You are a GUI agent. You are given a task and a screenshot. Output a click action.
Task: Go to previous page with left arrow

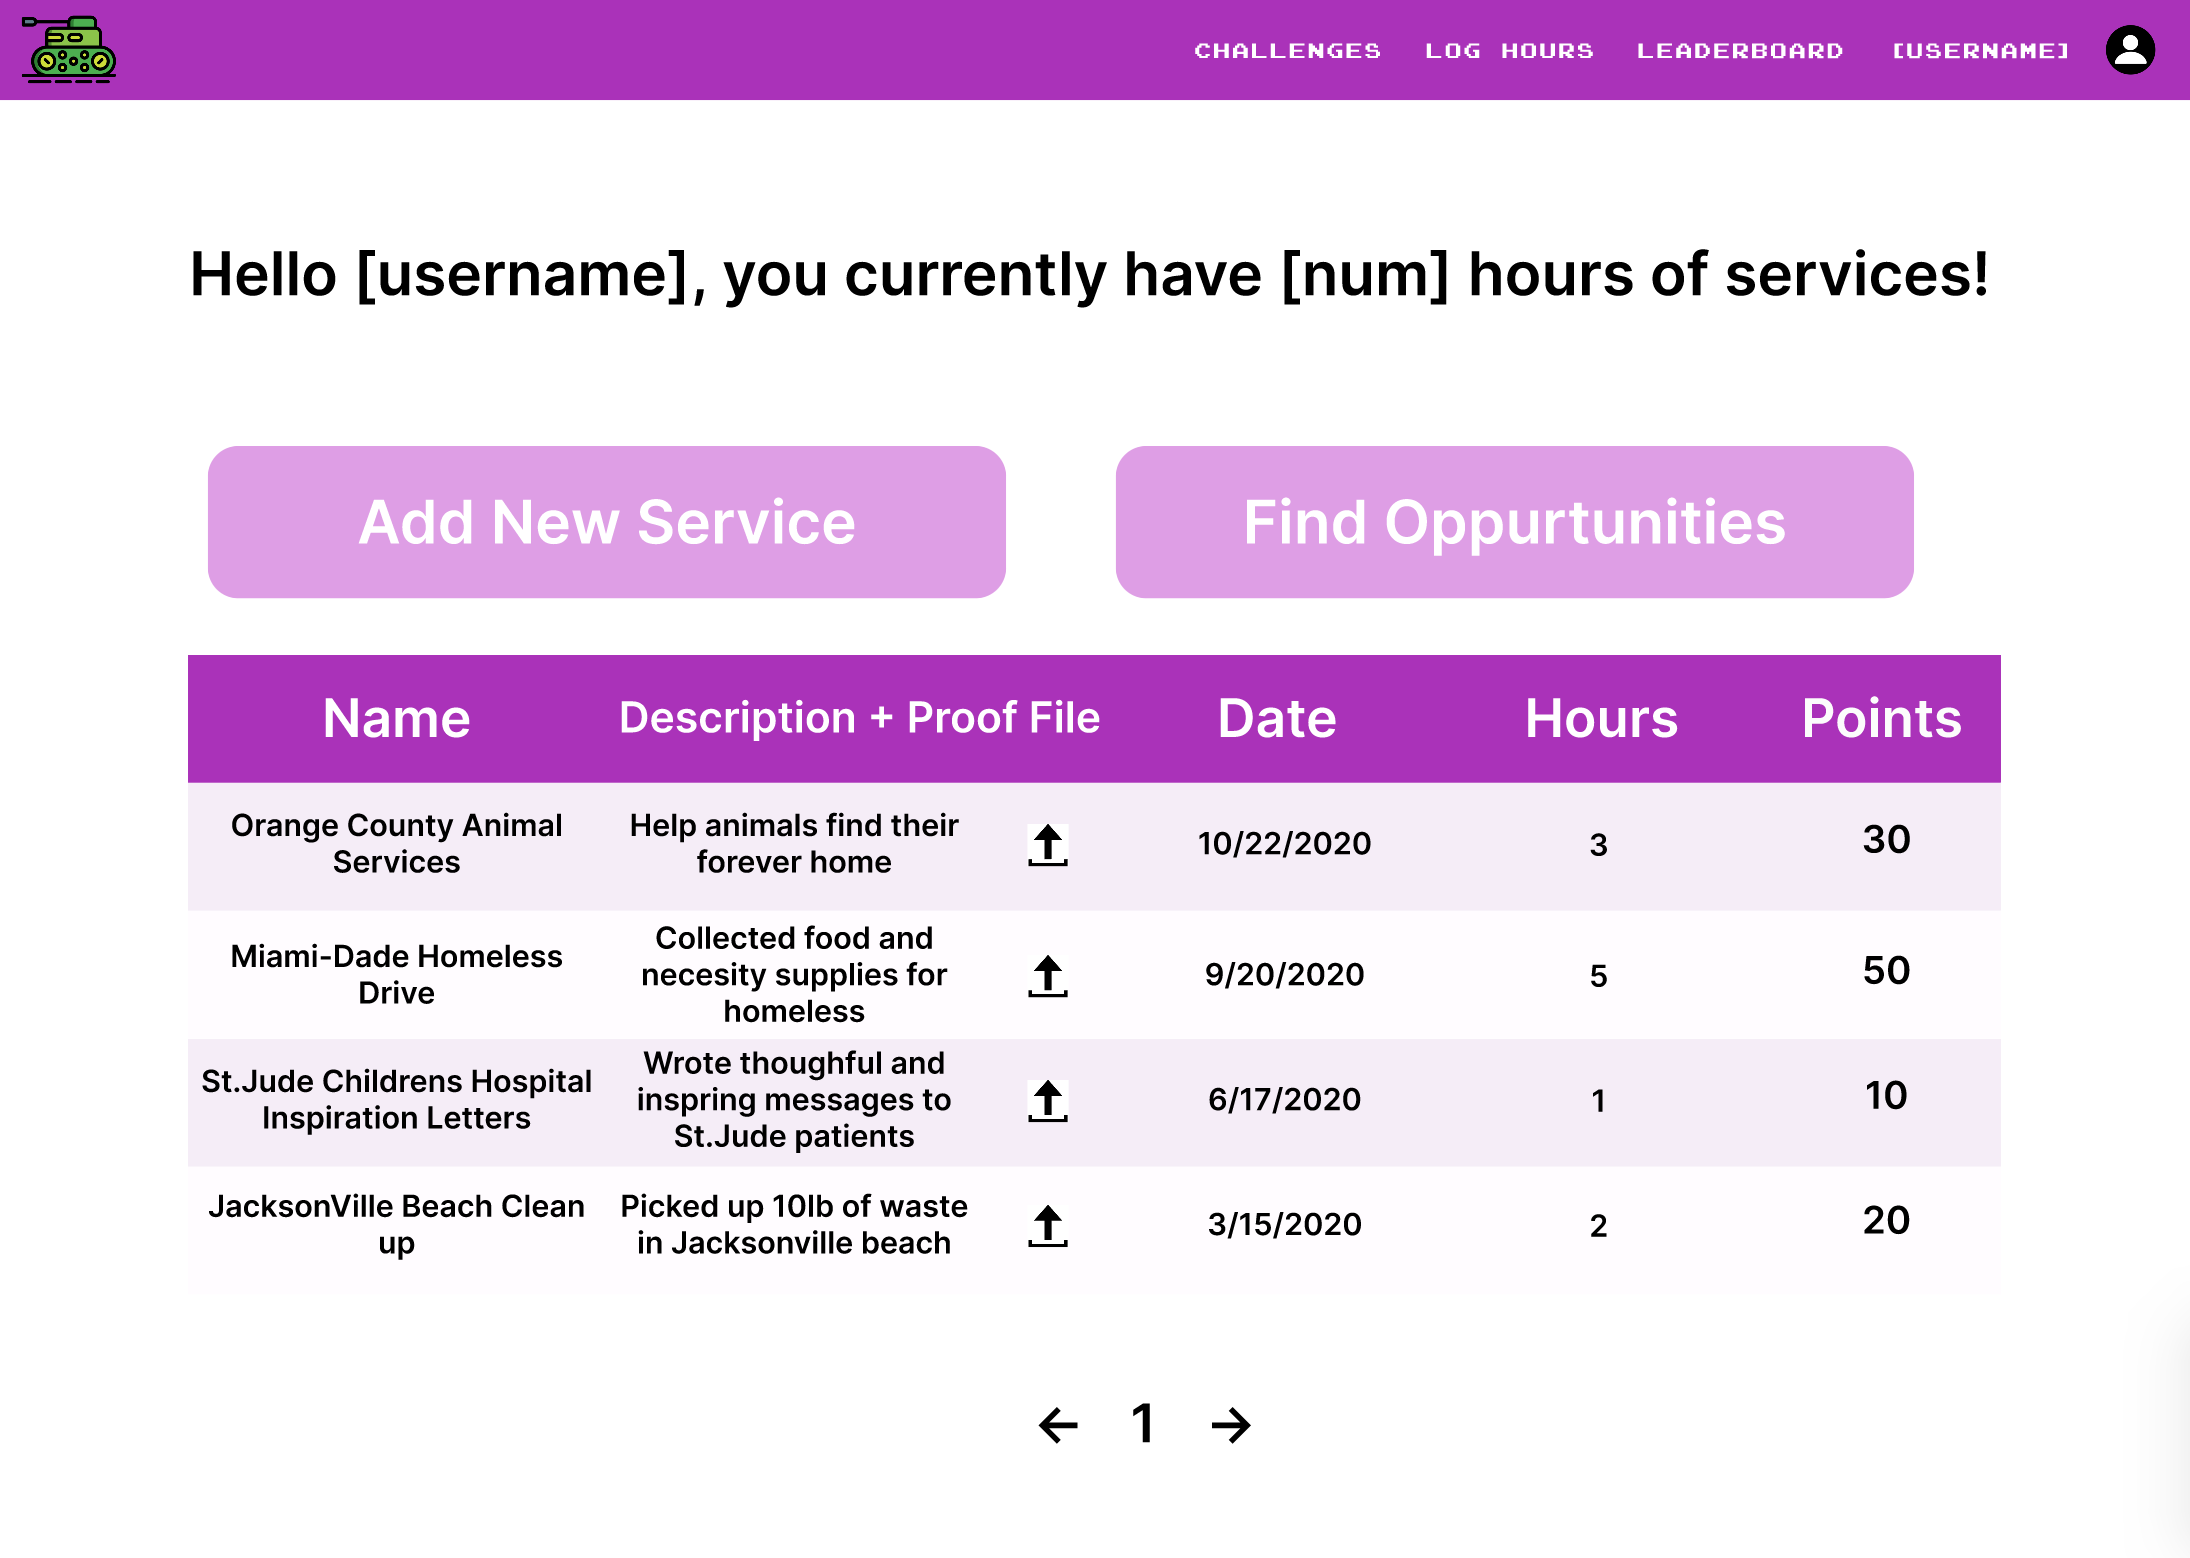tap(1058, 1425)
